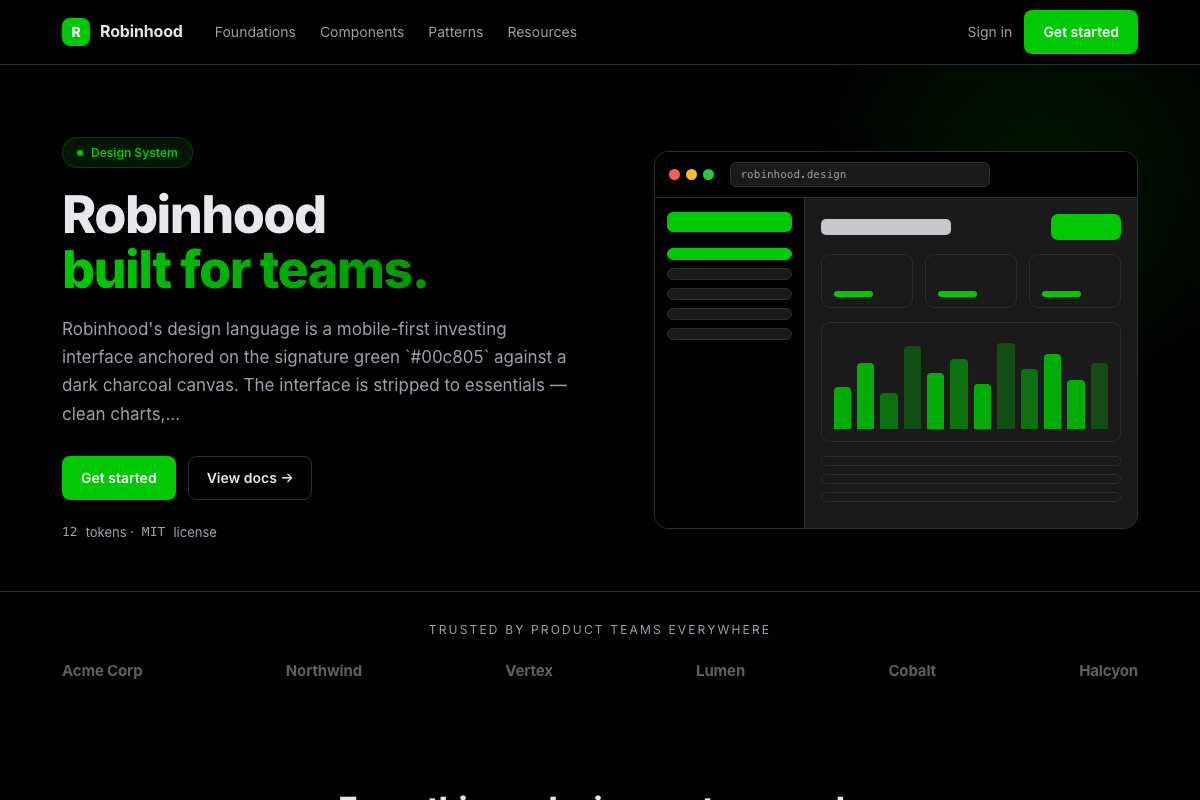Open the View docs button
This screenshot has width=1200, height=800.
pos(250,478)
